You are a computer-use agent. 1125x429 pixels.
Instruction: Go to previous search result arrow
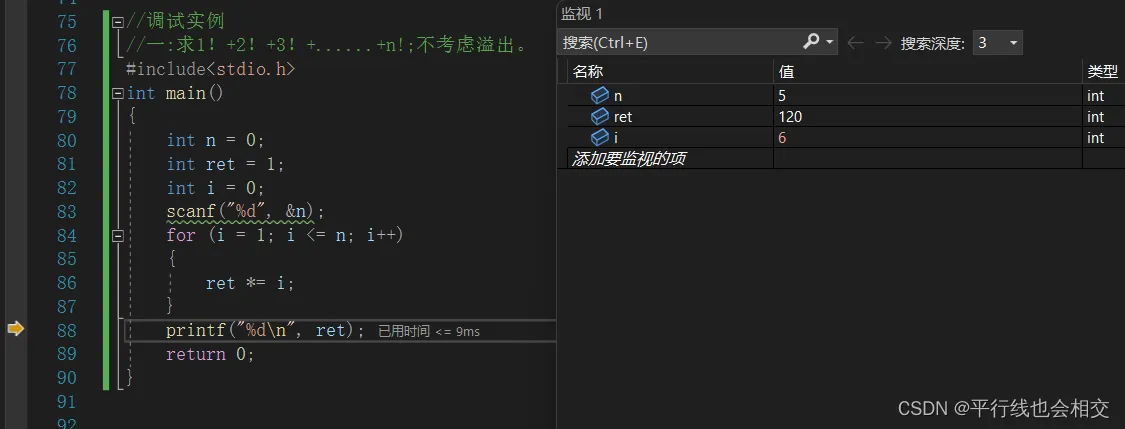855,43
